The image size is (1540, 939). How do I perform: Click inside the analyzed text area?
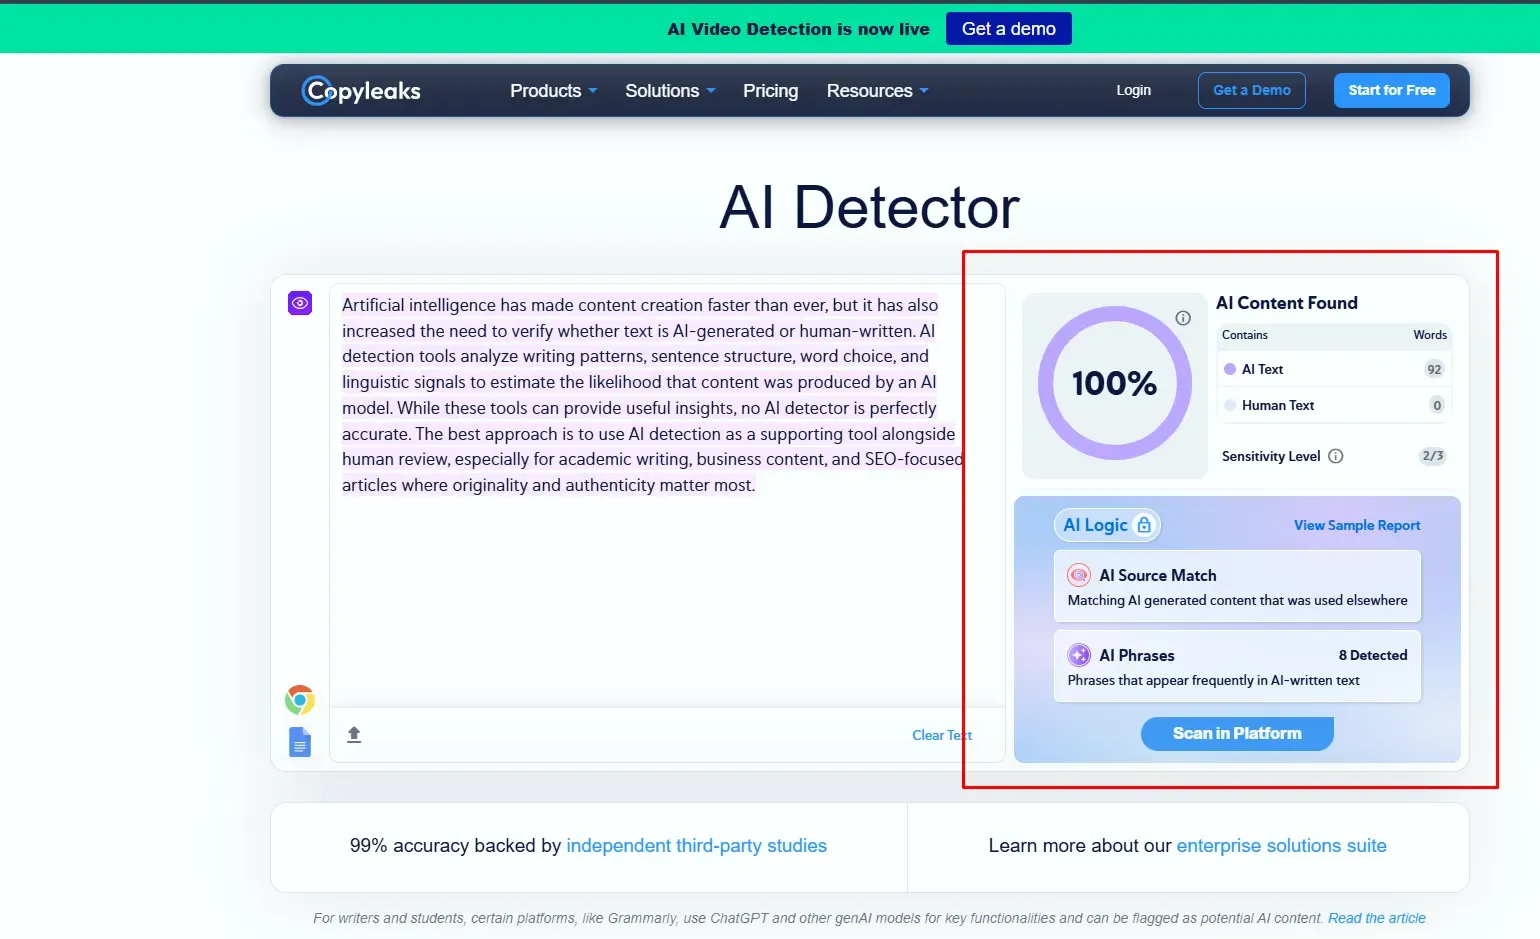click(667, 495)
